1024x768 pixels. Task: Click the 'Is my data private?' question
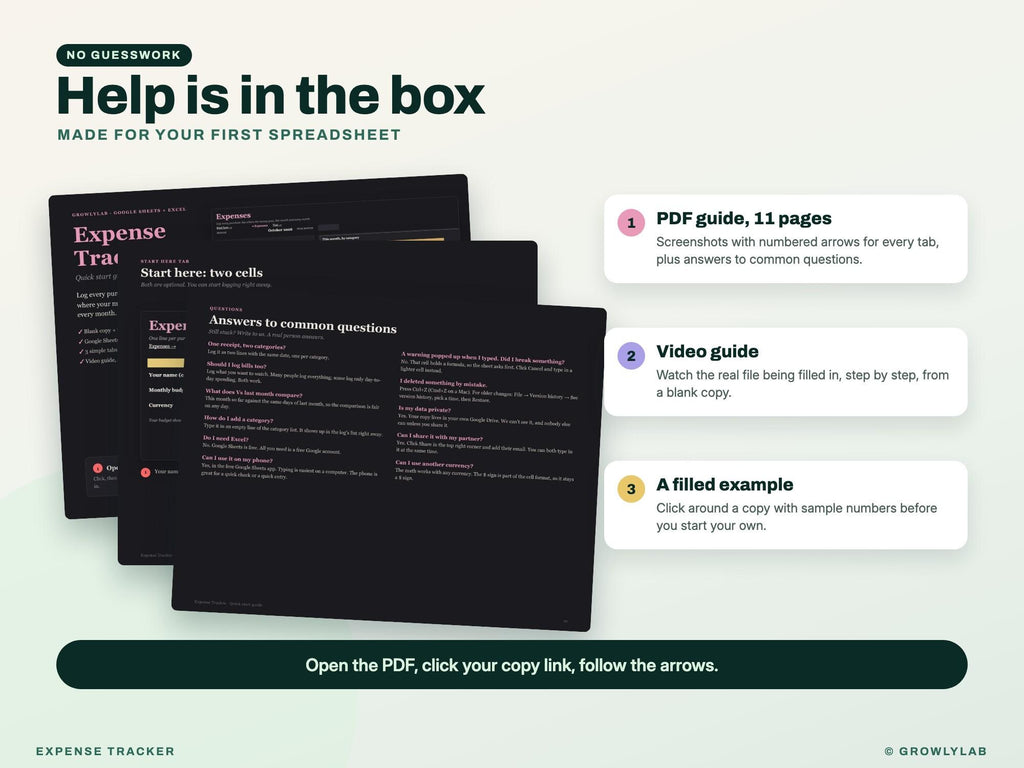tap(424, 409)
